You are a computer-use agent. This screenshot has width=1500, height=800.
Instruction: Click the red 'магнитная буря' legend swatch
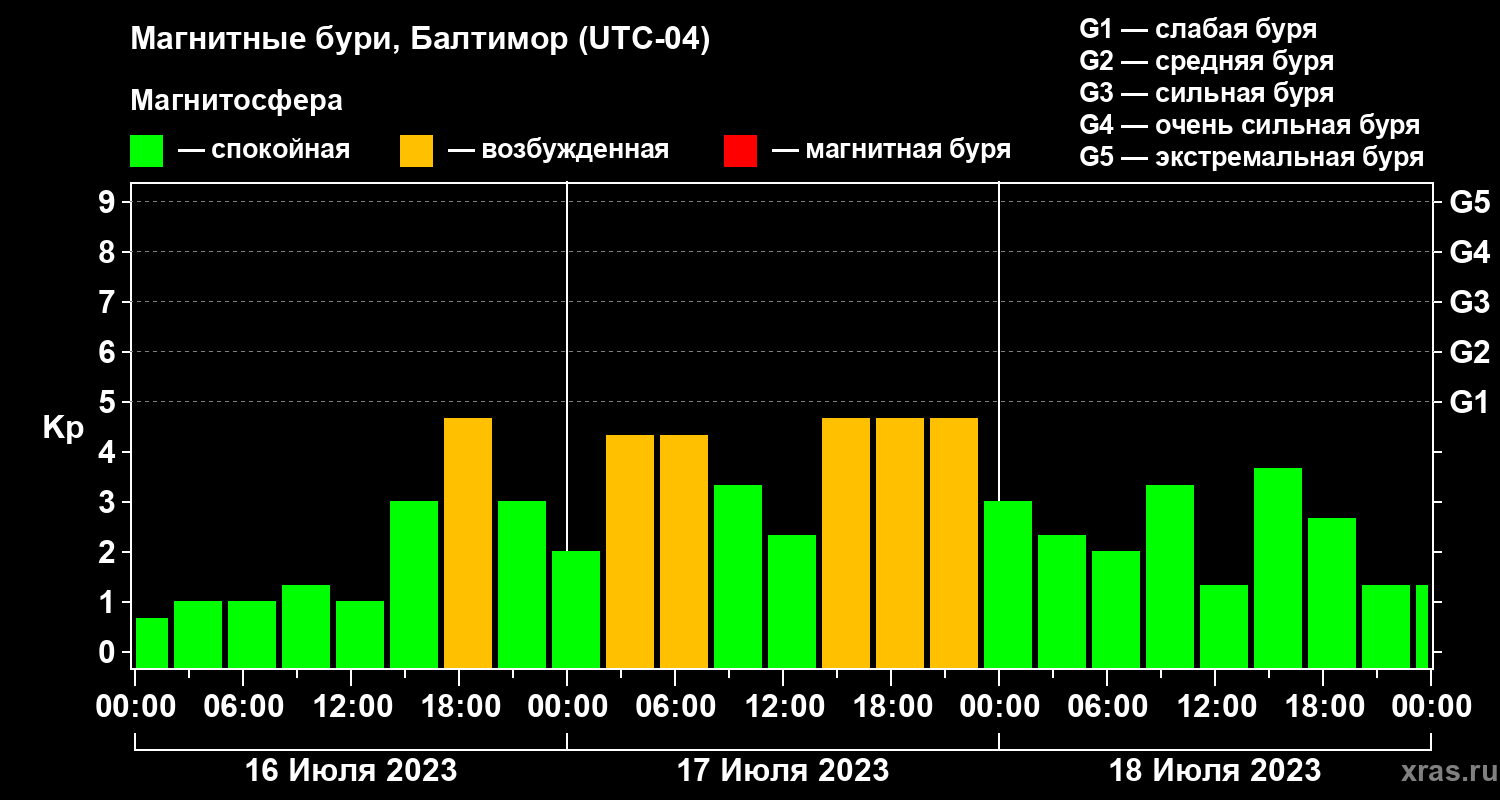(x=740, y=151)
